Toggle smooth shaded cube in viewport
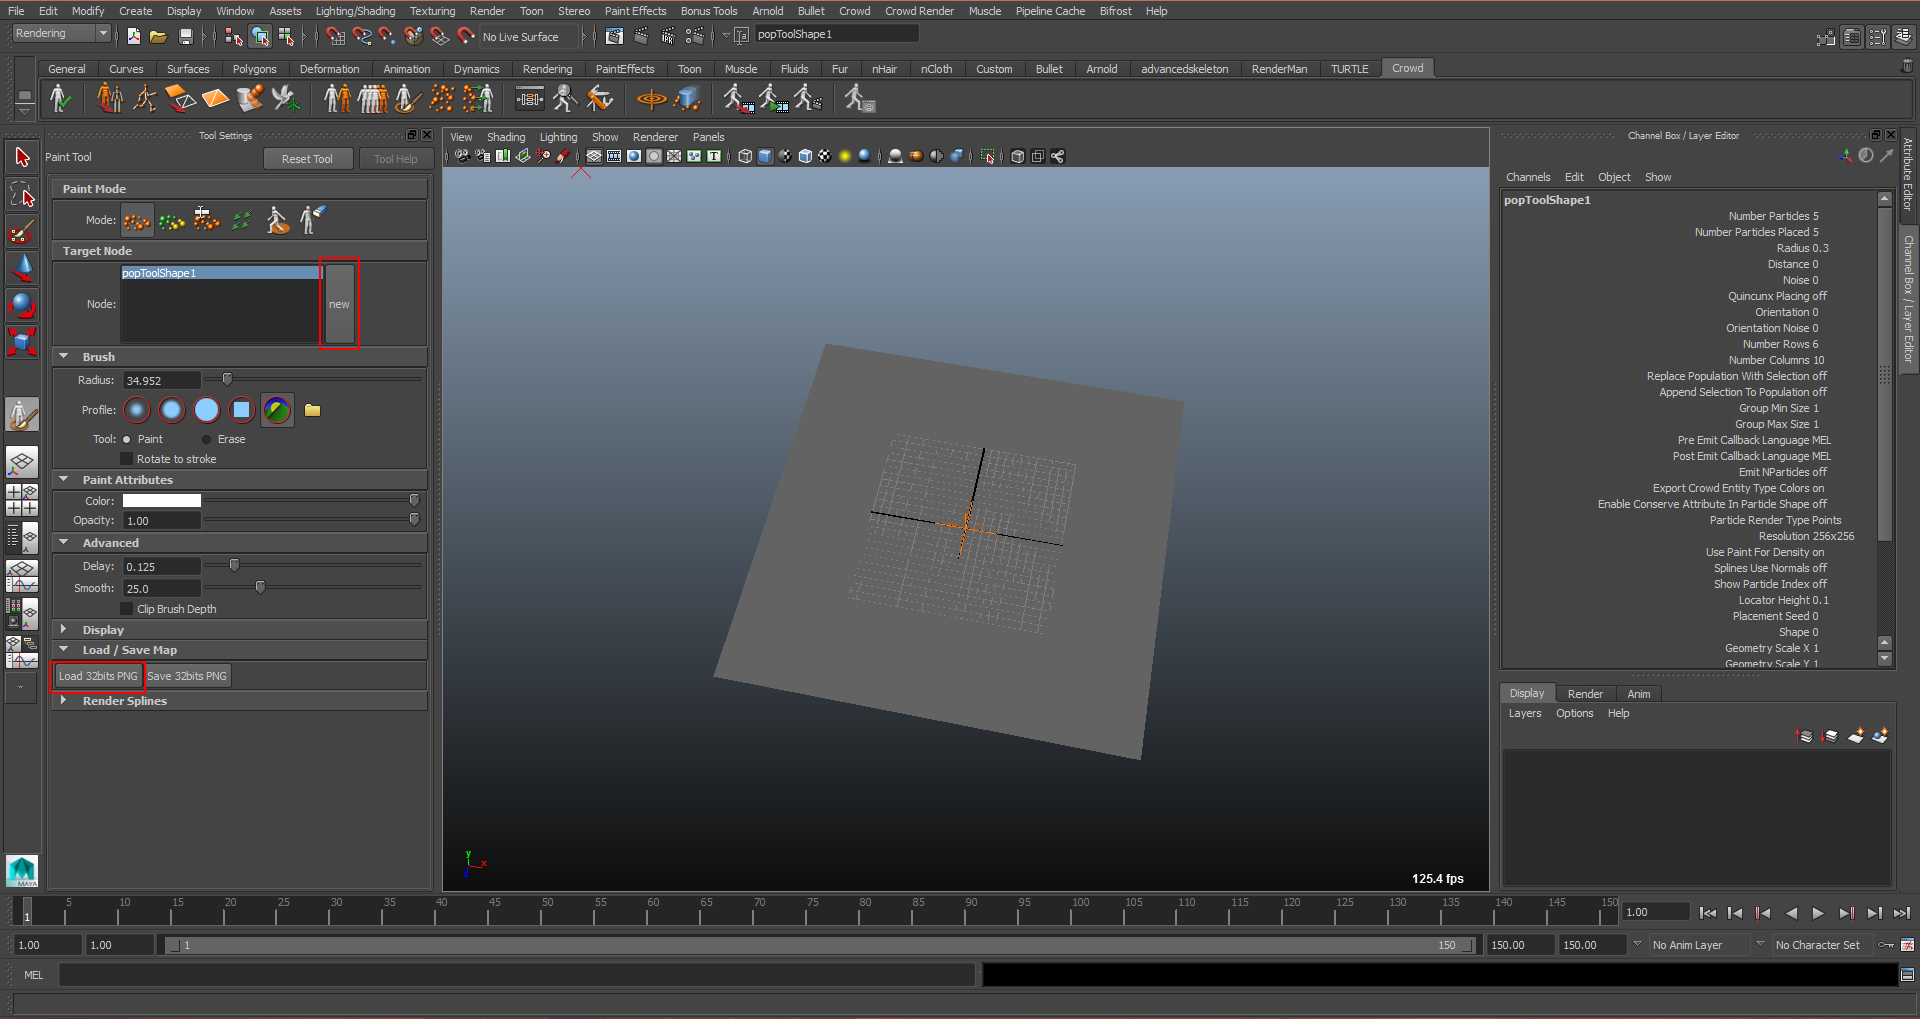The width and height of the screenshot is (1920, 1019). [765, 156]
